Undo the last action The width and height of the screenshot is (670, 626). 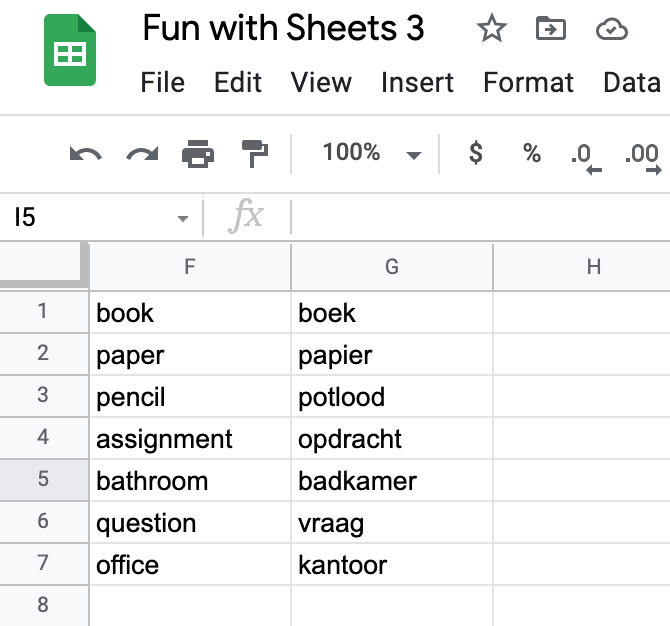[85, 154]
